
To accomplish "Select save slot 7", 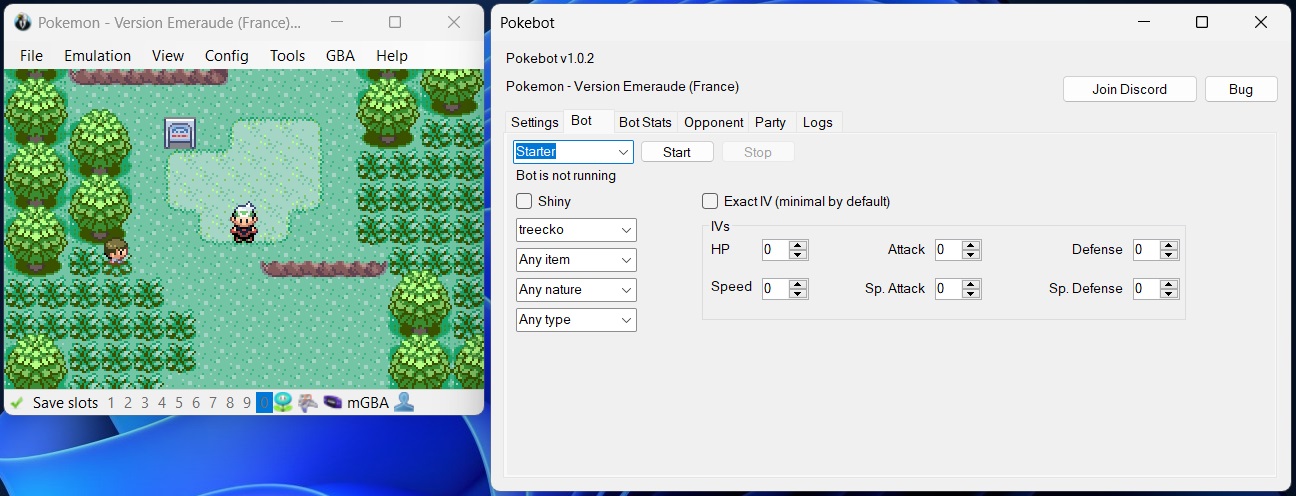I will click(213, 403).
